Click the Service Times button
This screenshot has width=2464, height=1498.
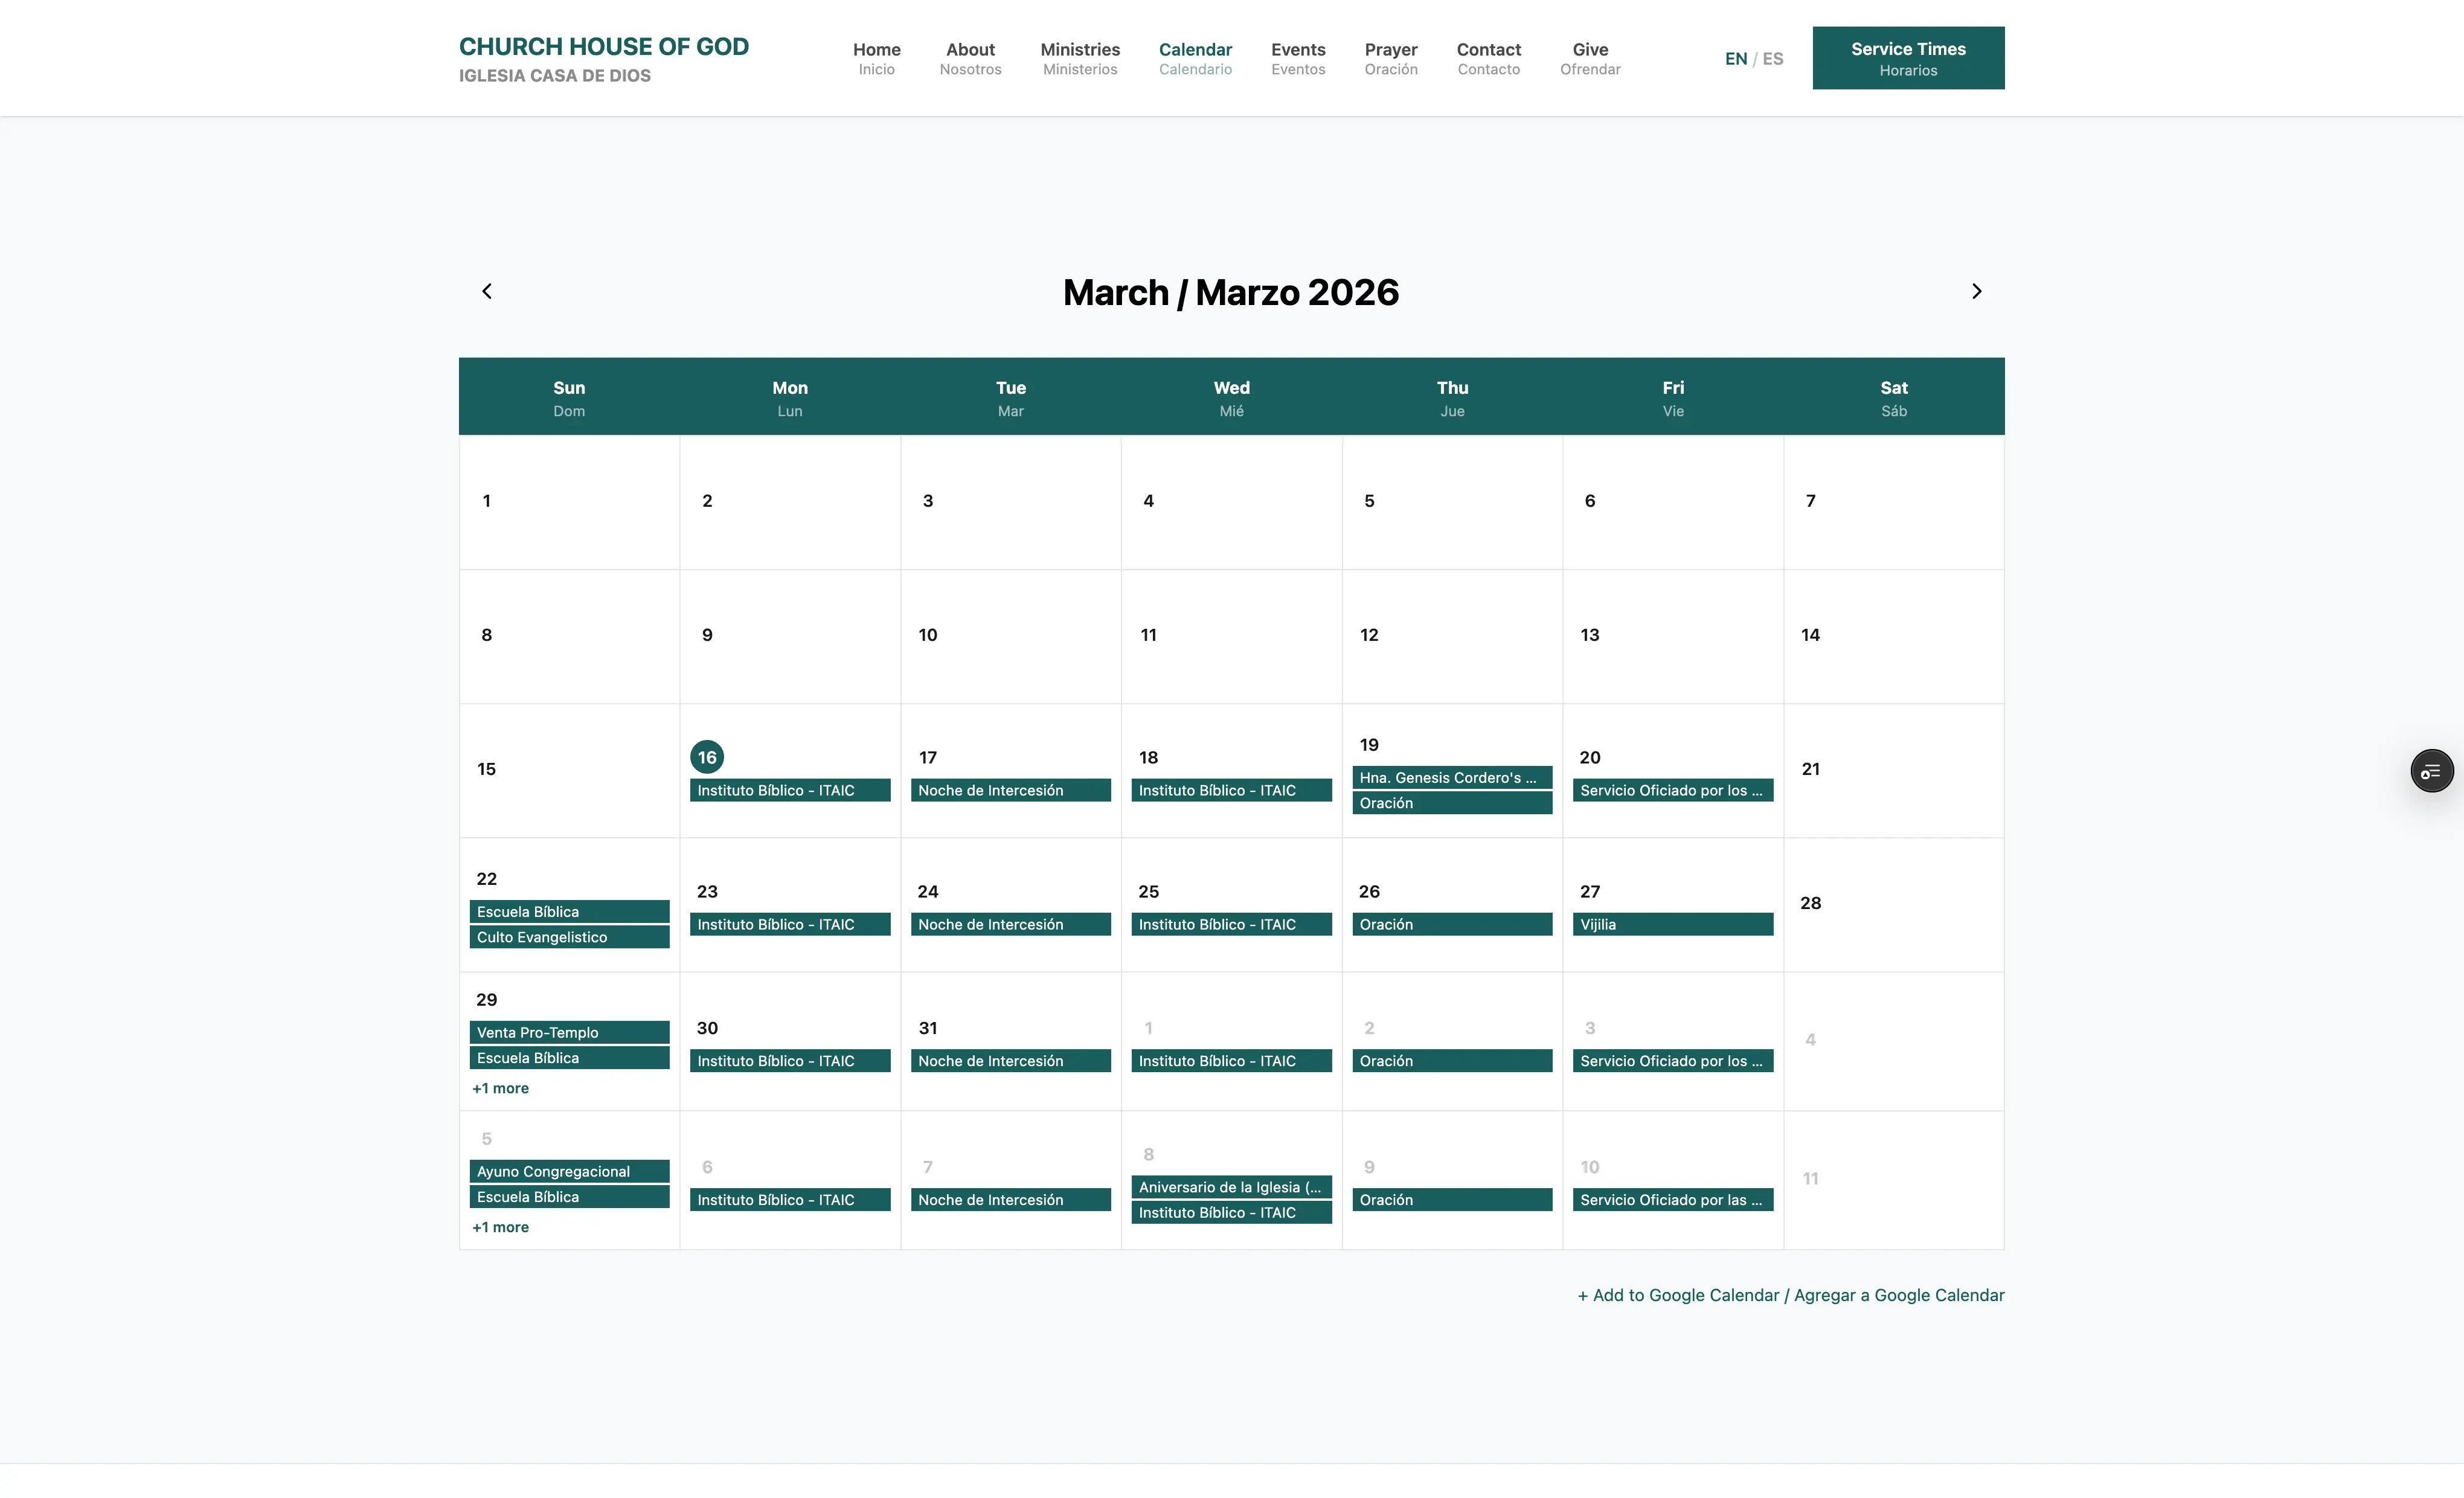coord(1907,58)
